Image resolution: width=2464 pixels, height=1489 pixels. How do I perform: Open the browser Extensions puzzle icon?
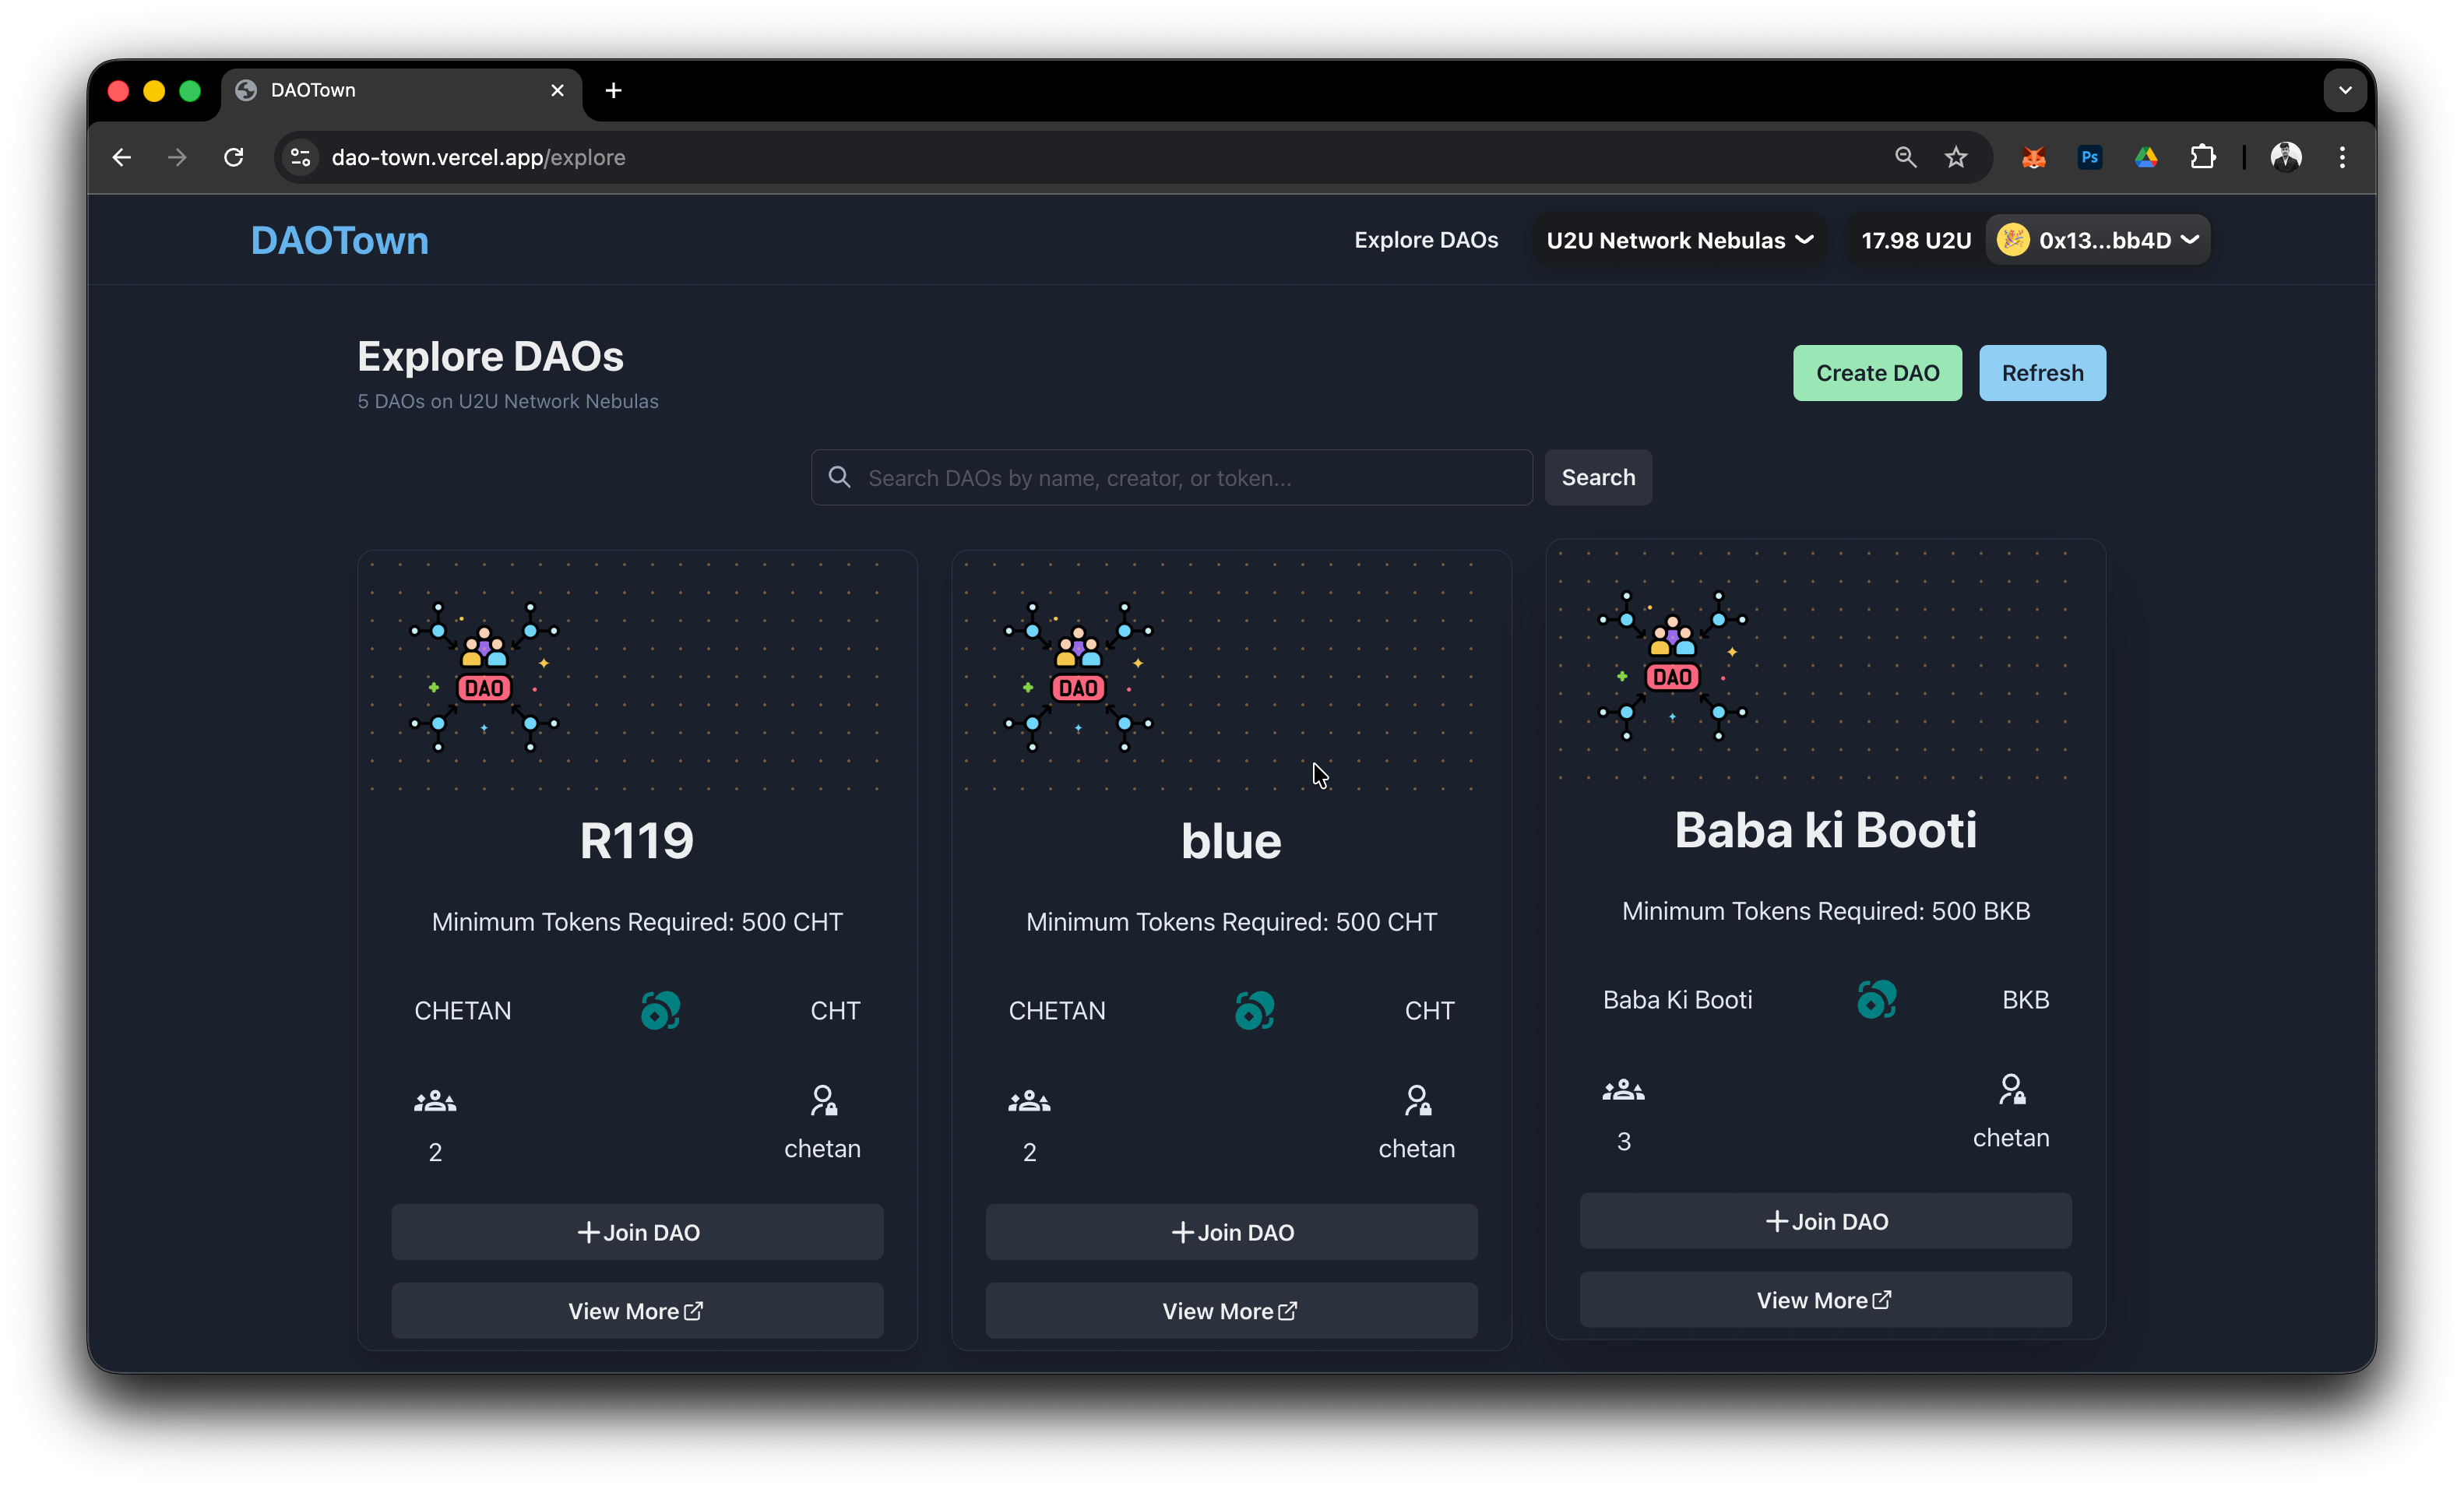pos(2202,157)
